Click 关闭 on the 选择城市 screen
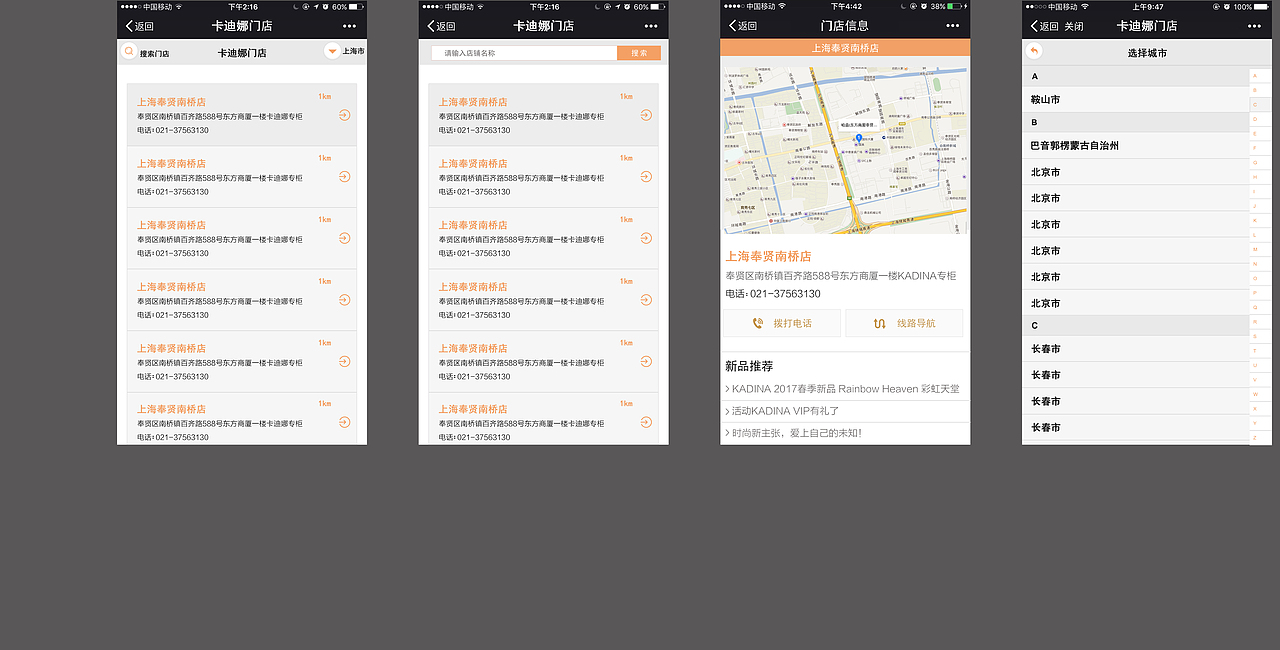 pyautogui.click(x=1073, y=26)
